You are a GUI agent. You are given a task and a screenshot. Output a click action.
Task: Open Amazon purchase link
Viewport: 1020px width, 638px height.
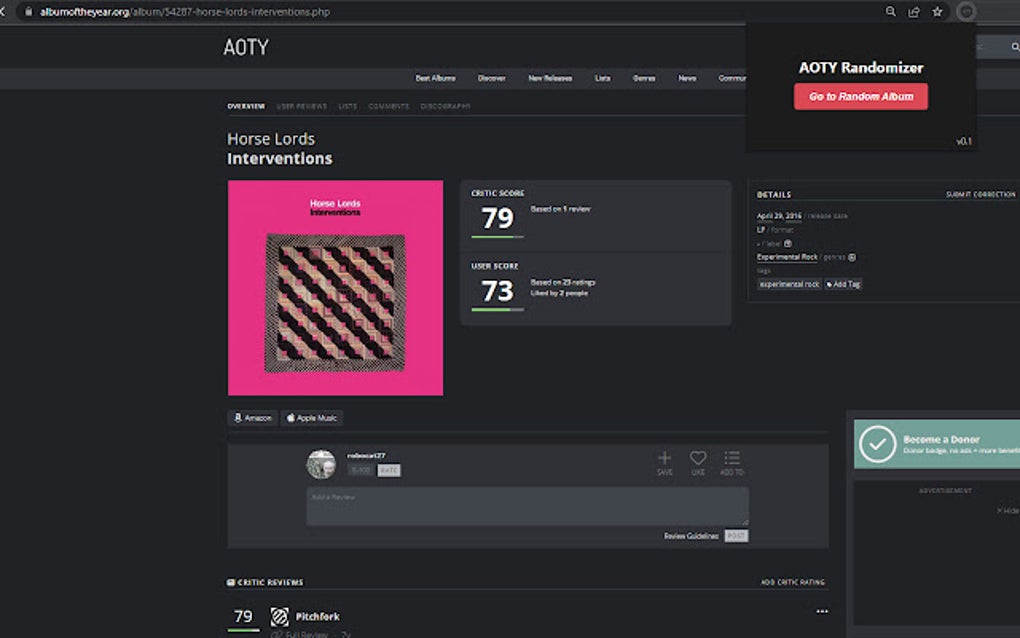253,418
